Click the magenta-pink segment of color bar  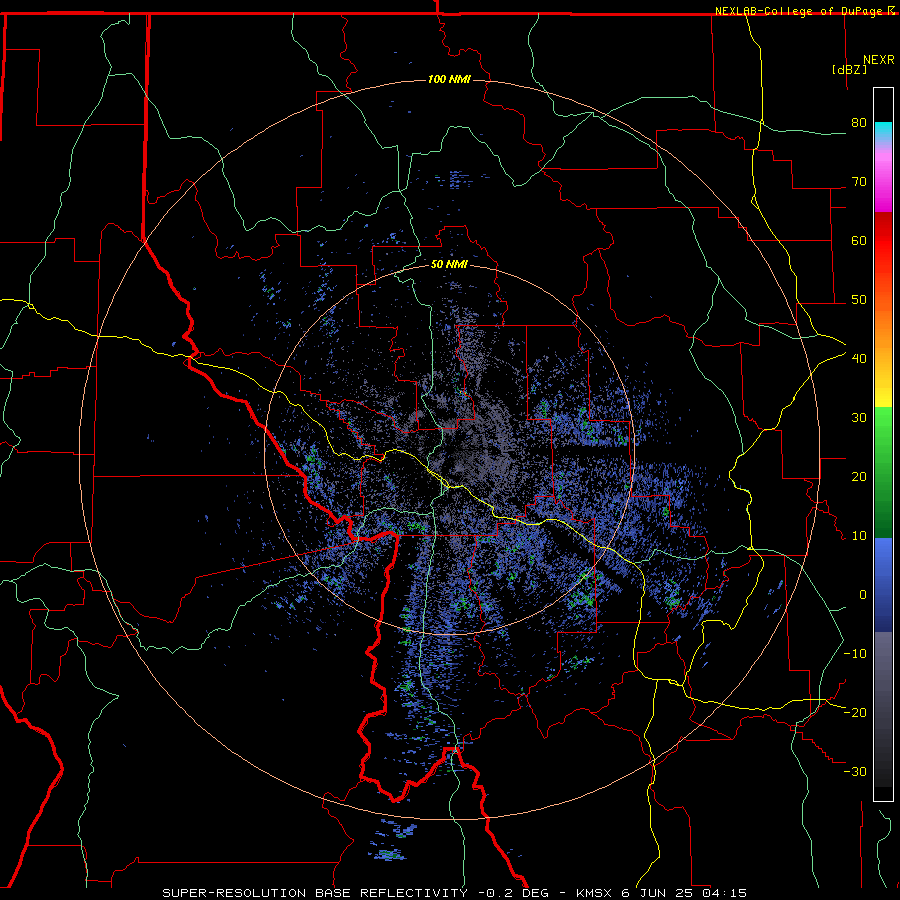(x=883, y=178)
